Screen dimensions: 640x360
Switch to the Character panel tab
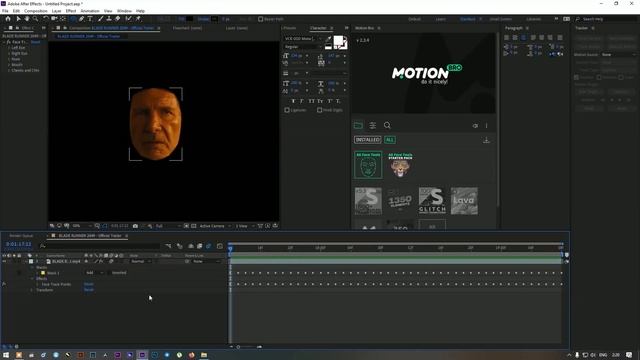[318, 28]
